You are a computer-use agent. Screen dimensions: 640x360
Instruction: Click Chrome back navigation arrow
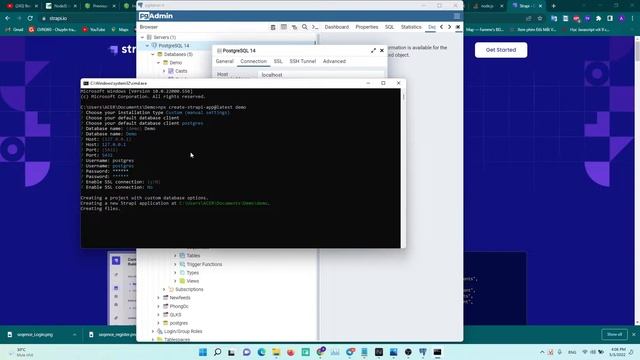click(x=7, y=18)
